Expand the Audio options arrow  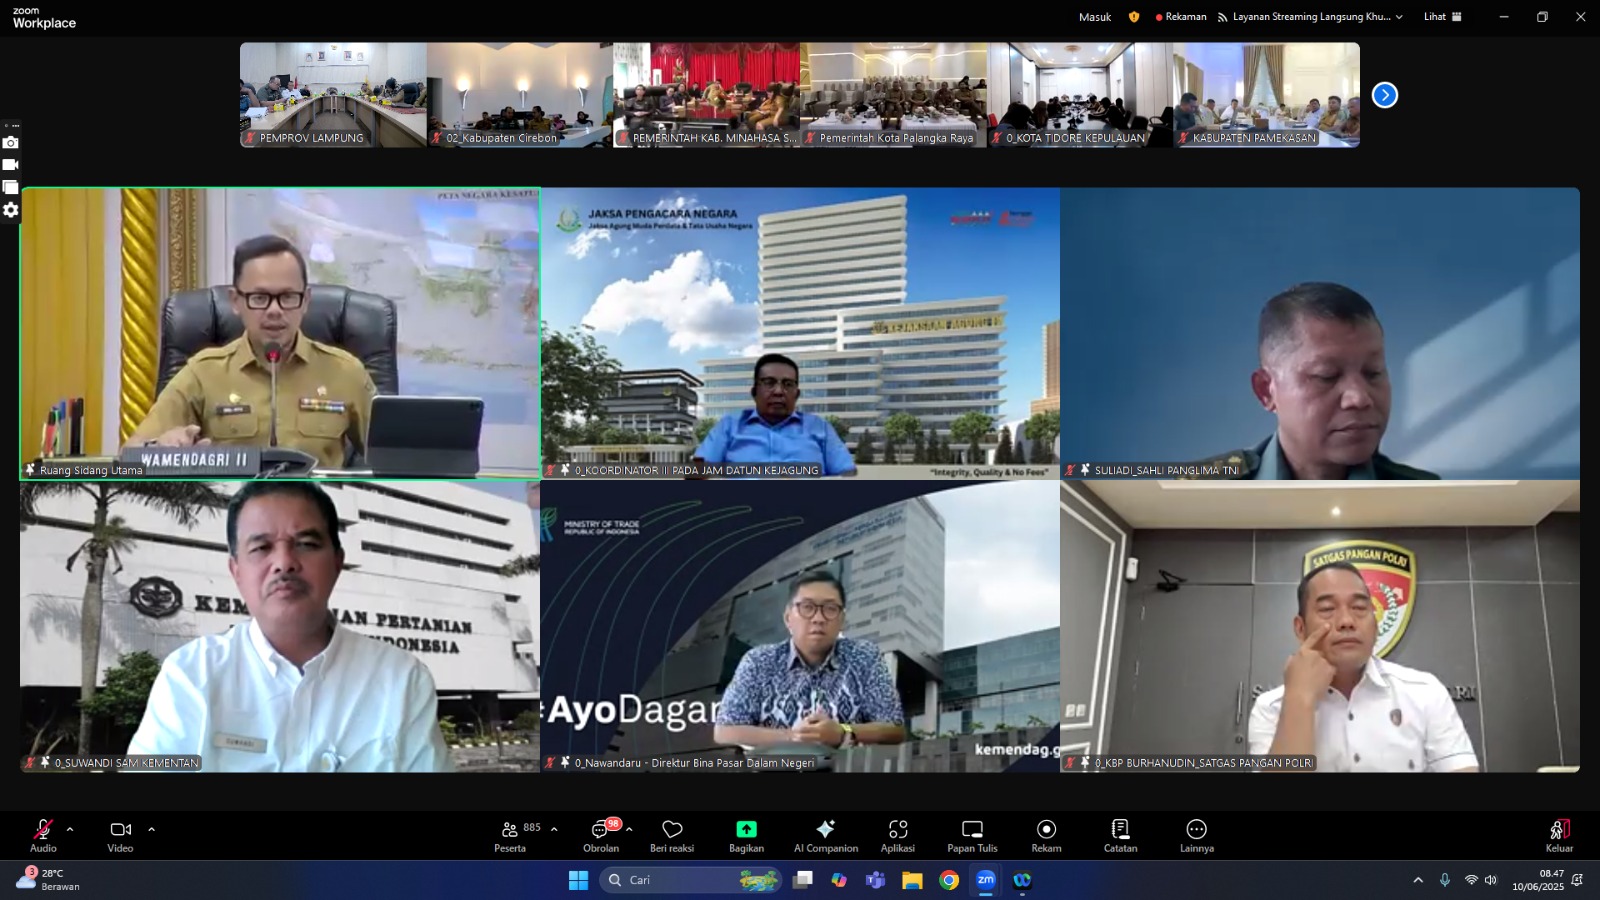pyautogui.click(x=70, y=829)
